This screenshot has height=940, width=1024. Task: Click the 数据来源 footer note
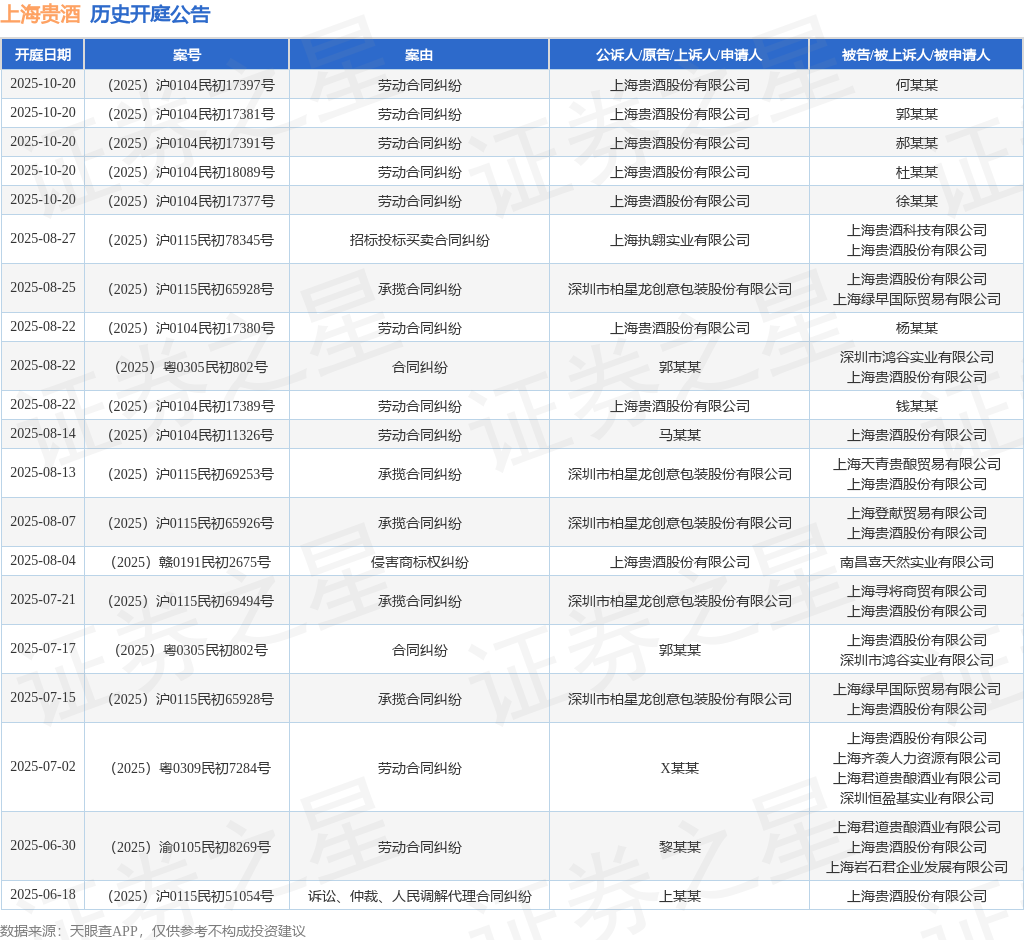(153, 931)
